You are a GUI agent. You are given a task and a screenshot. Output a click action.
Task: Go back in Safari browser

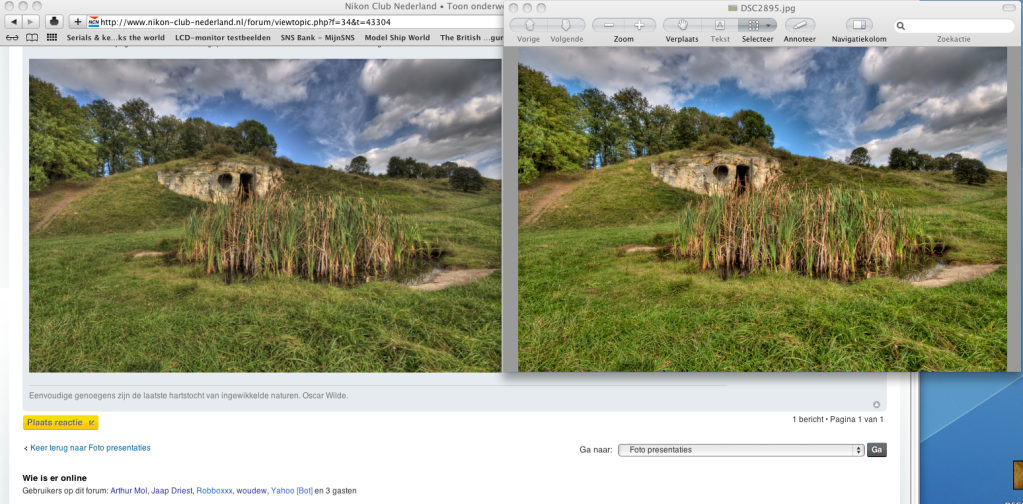(14, 21)
